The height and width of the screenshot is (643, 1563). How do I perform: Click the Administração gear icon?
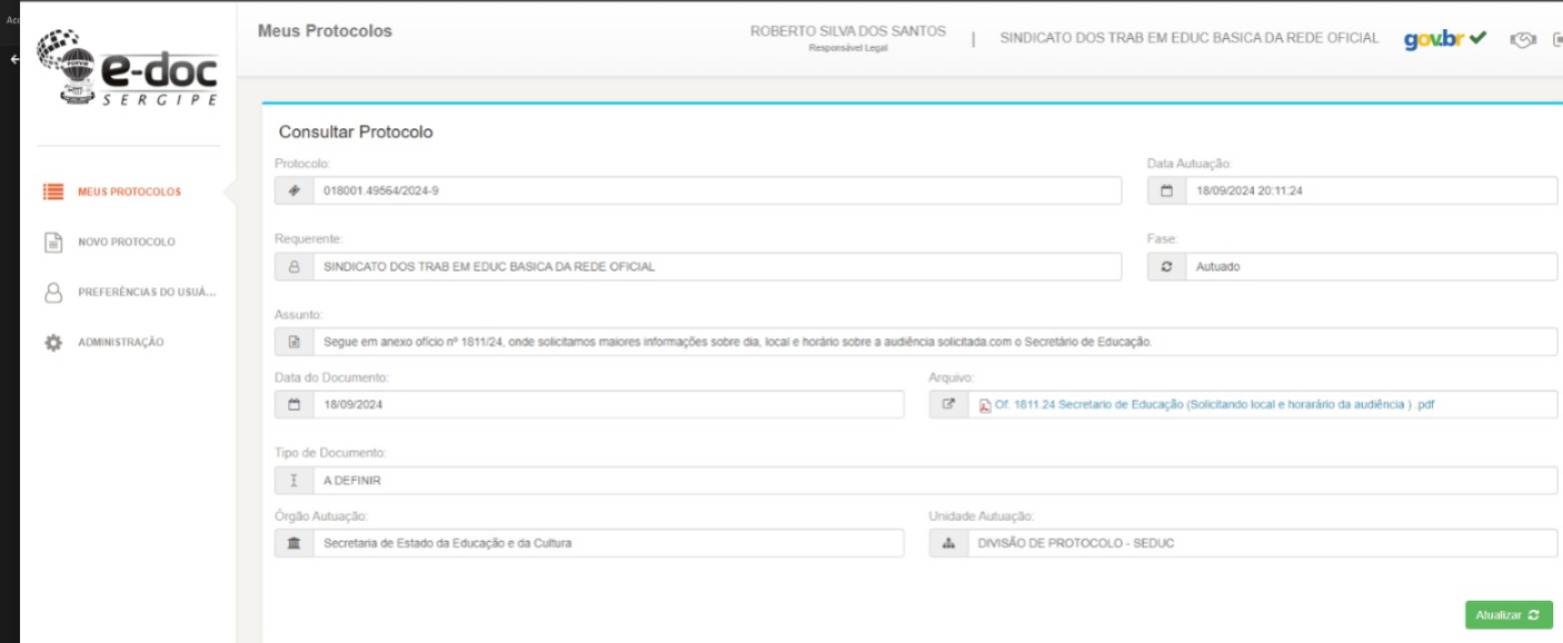tap(54, 342)
